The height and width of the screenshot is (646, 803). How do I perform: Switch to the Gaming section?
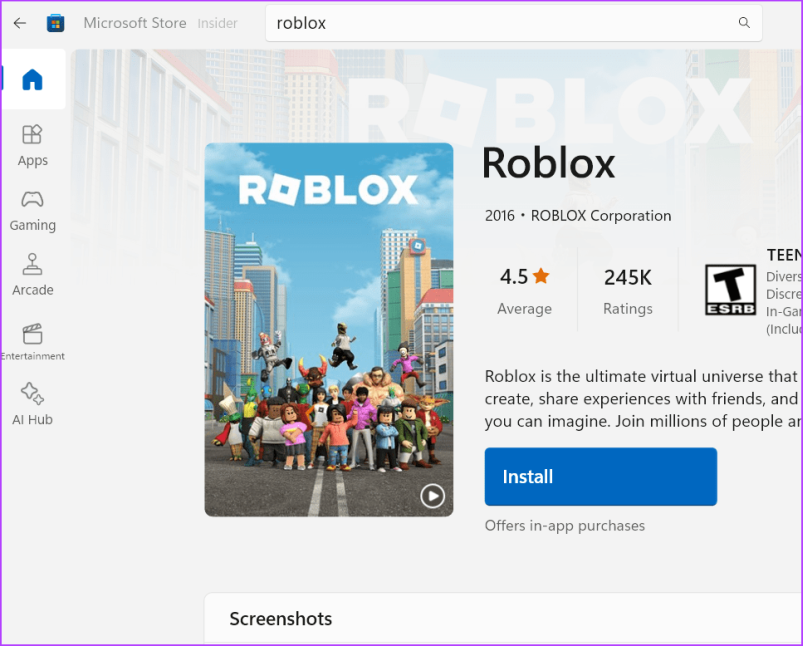[x=33, y=210]
